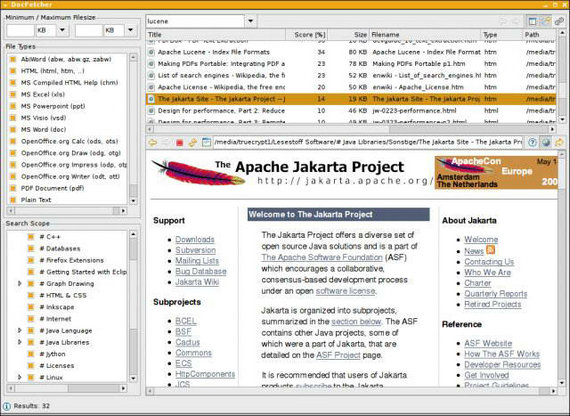The image size is (570, 416).
Task: Open the search history dropdown next to lucene
Action: (x=250, y=21)
